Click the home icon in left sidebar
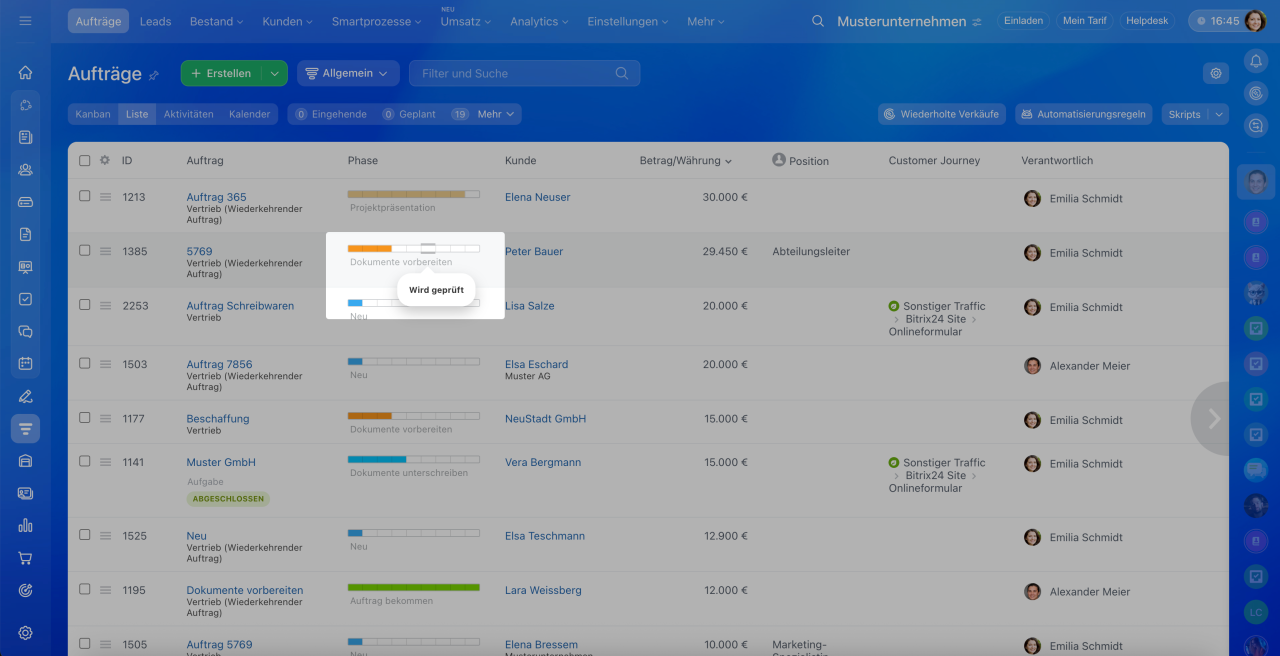Image resolution: width=1280 pixels, height=656 pixels. pos(25,72)
